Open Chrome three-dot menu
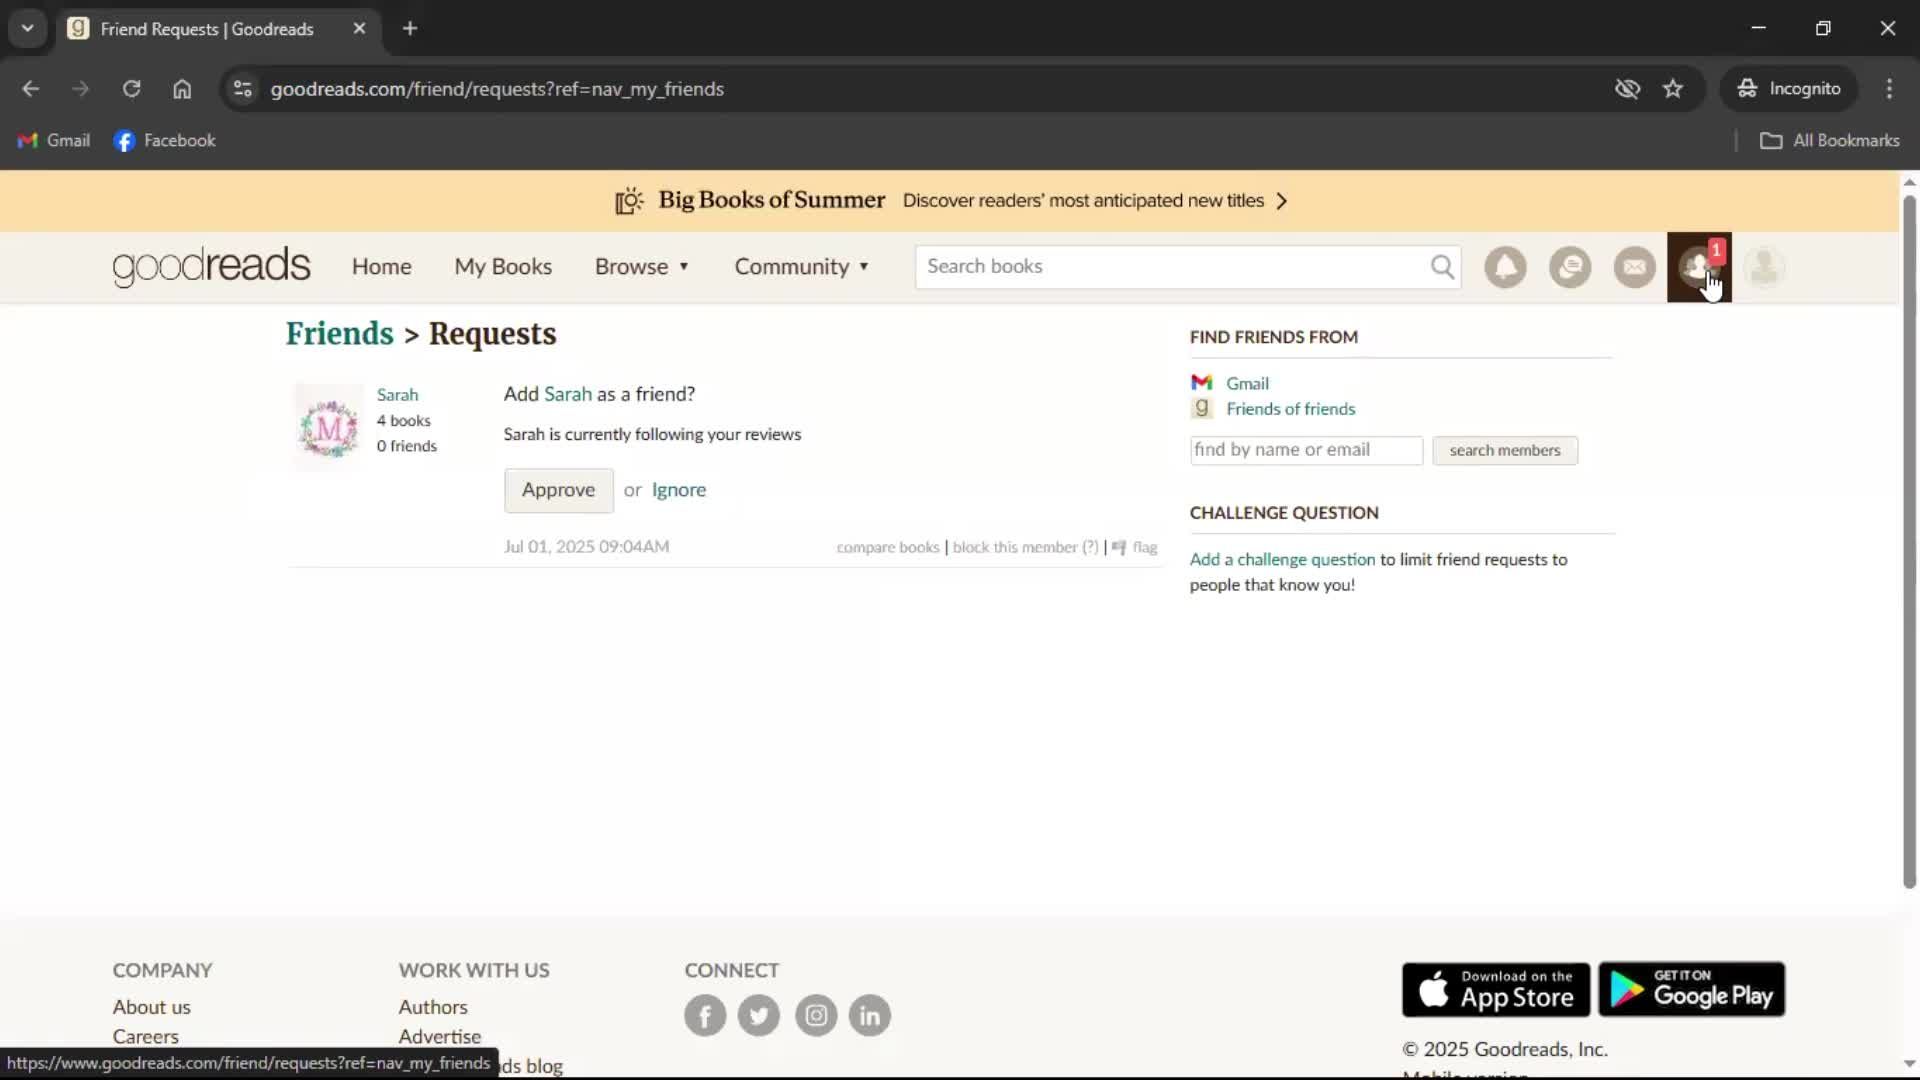 pyautogui.click(x=1889, y=89)
